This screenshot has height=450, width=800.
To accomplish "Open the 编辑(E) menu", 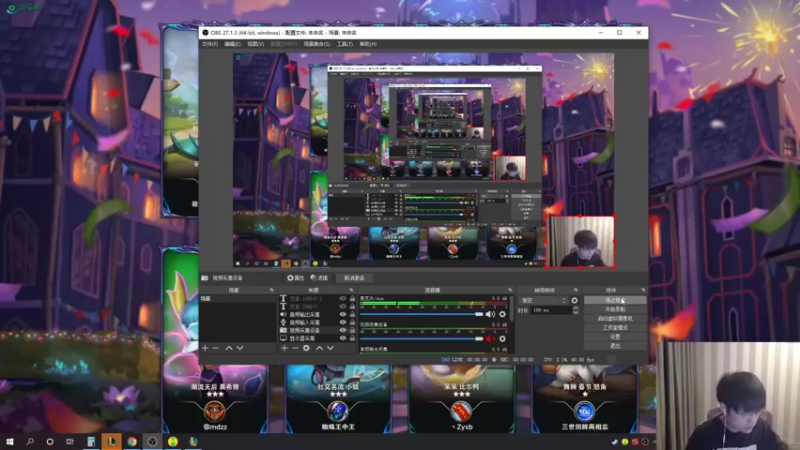I will point(233,44).
